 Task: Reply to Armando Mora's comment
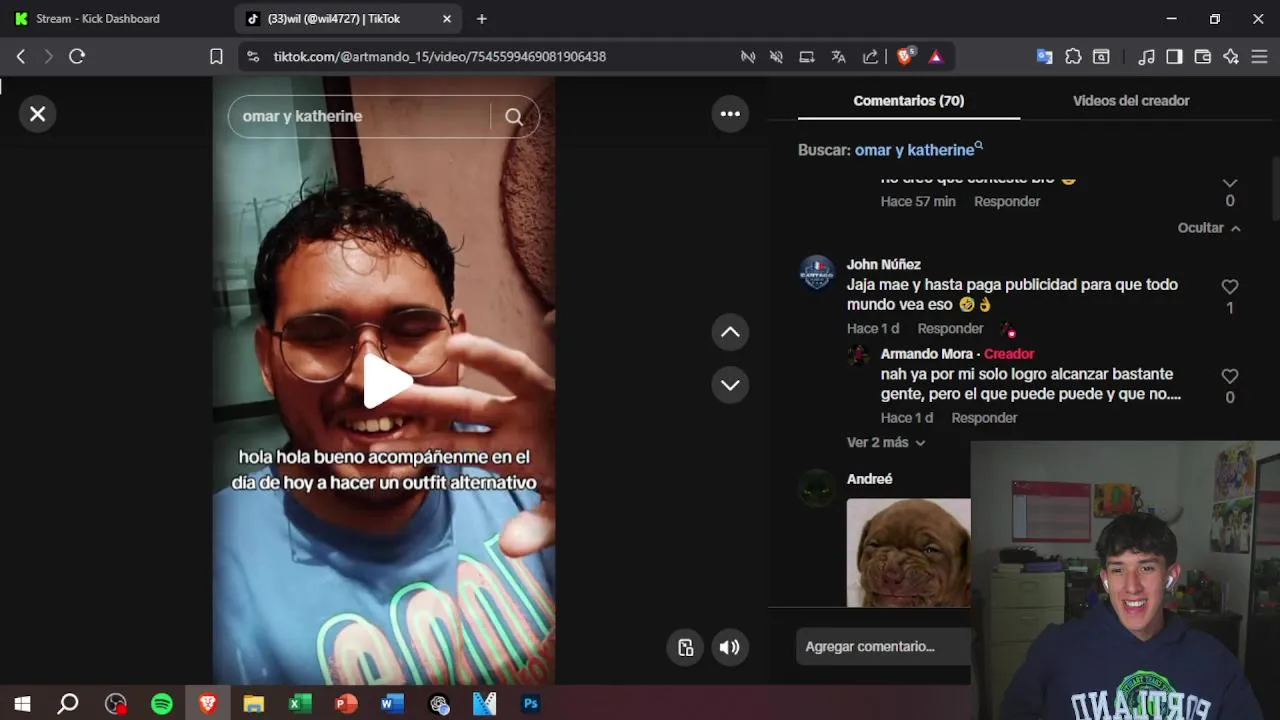coord(984,418)
